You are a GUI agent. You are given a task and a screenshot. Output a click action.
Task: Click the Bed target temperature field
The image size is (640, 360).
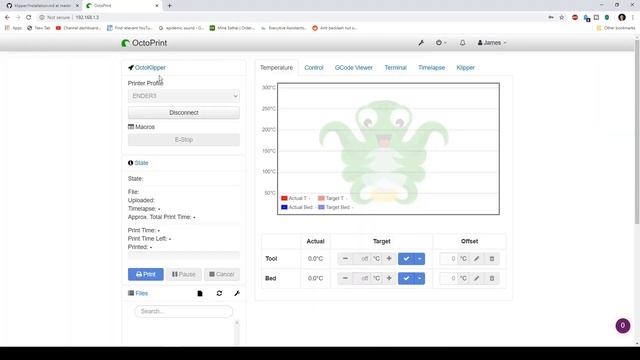361,278
